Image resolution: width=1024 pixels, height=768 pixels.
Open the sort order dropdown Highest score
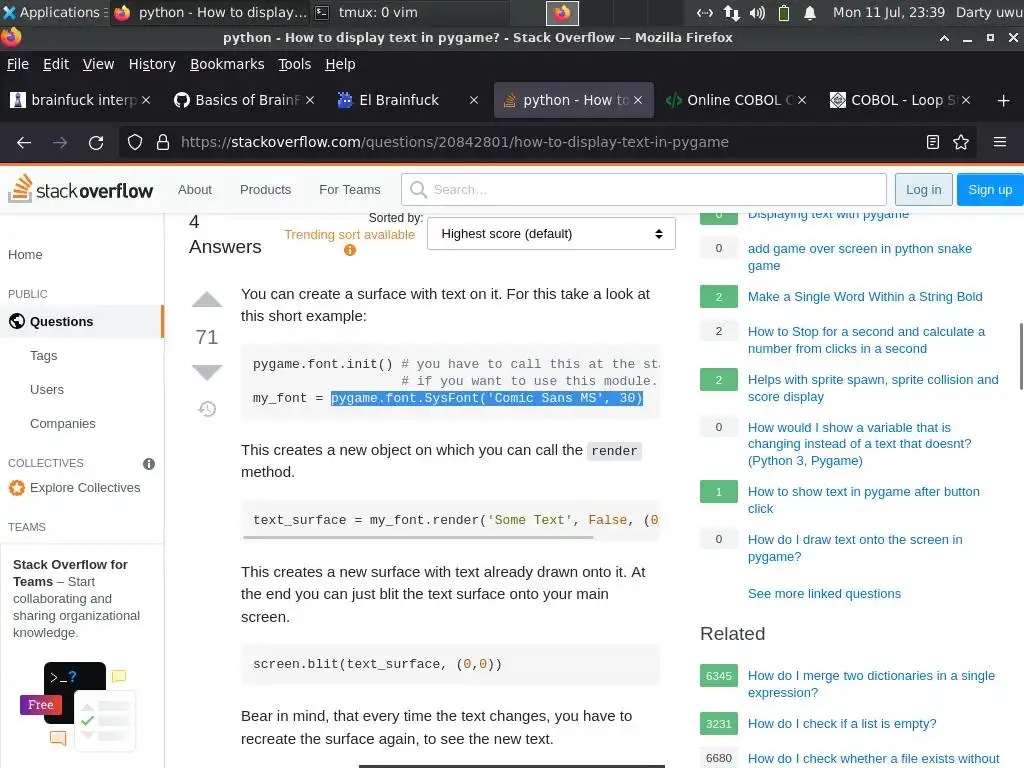[x=551, y=234]
